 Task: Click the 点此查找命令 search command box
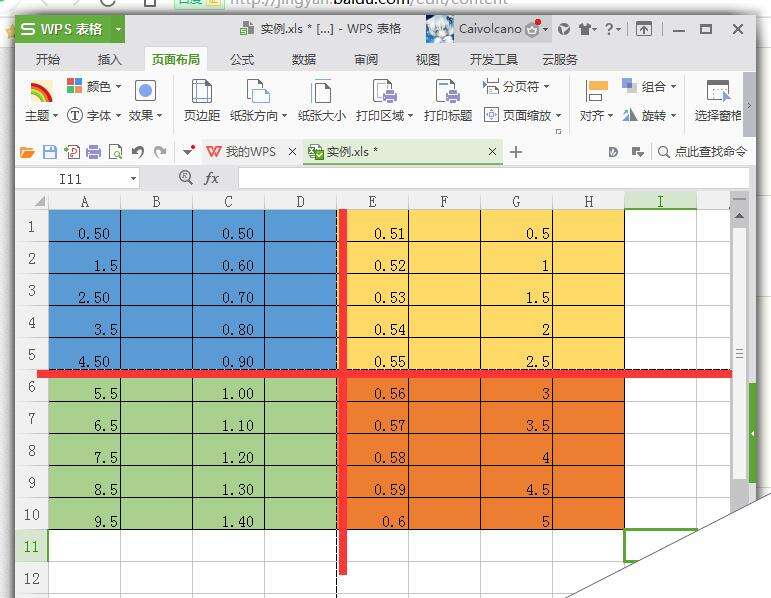point(702,151)
